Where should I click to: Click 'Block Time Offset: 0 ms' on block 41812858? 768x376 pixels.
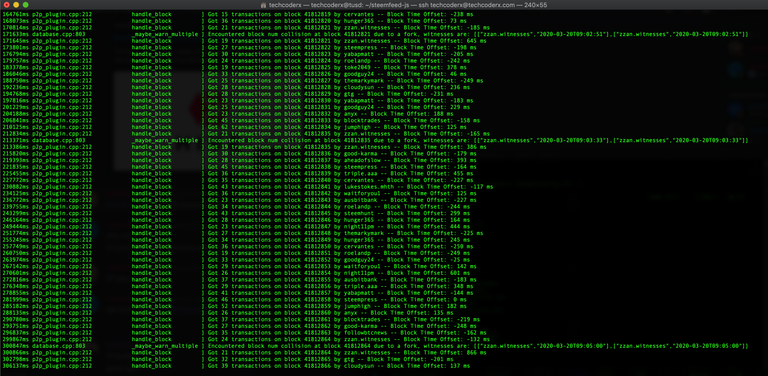(427, 299)
